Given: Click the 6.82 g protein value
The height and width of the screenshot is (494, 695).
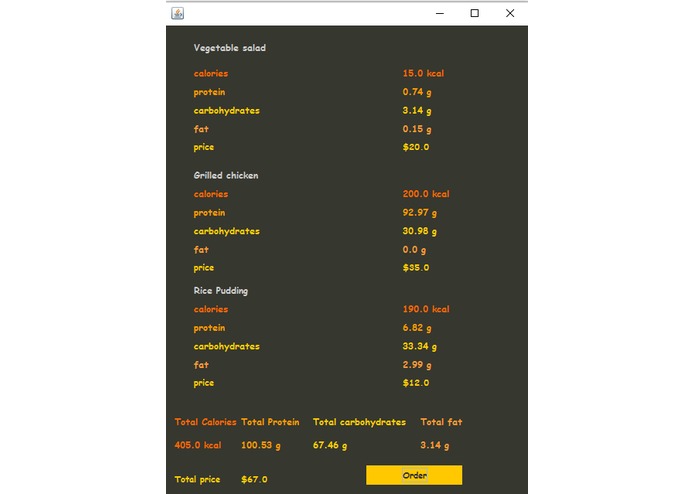Looking at the screenshot, I should [417, 328].
